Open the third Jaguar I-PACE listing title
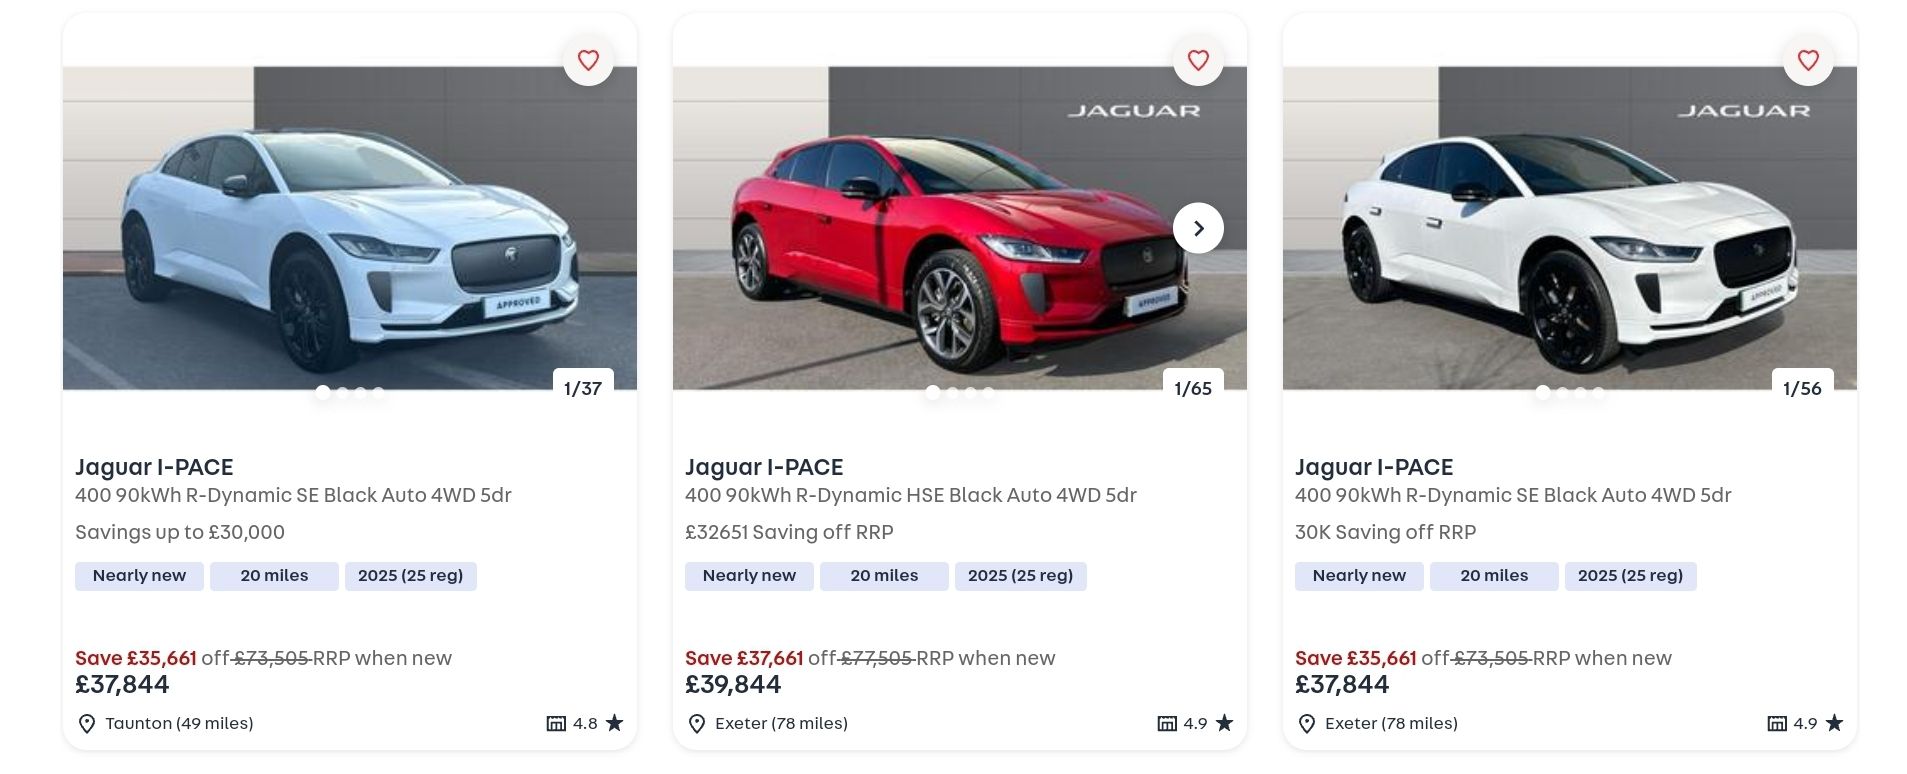This screenshot has width=1907, height=774. tap(1374, 467)
